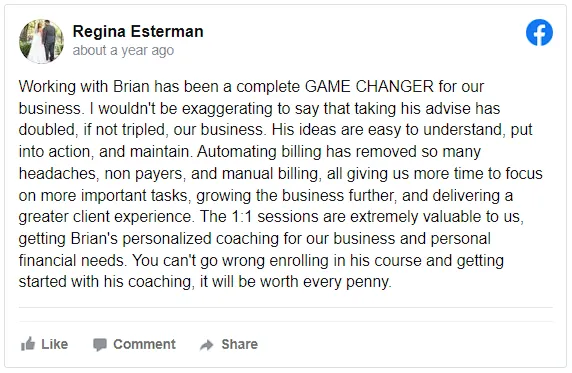This screenshot has width=572, height=373.
Task: Click the speech bubble Comment icon
Action: [100, 345]
